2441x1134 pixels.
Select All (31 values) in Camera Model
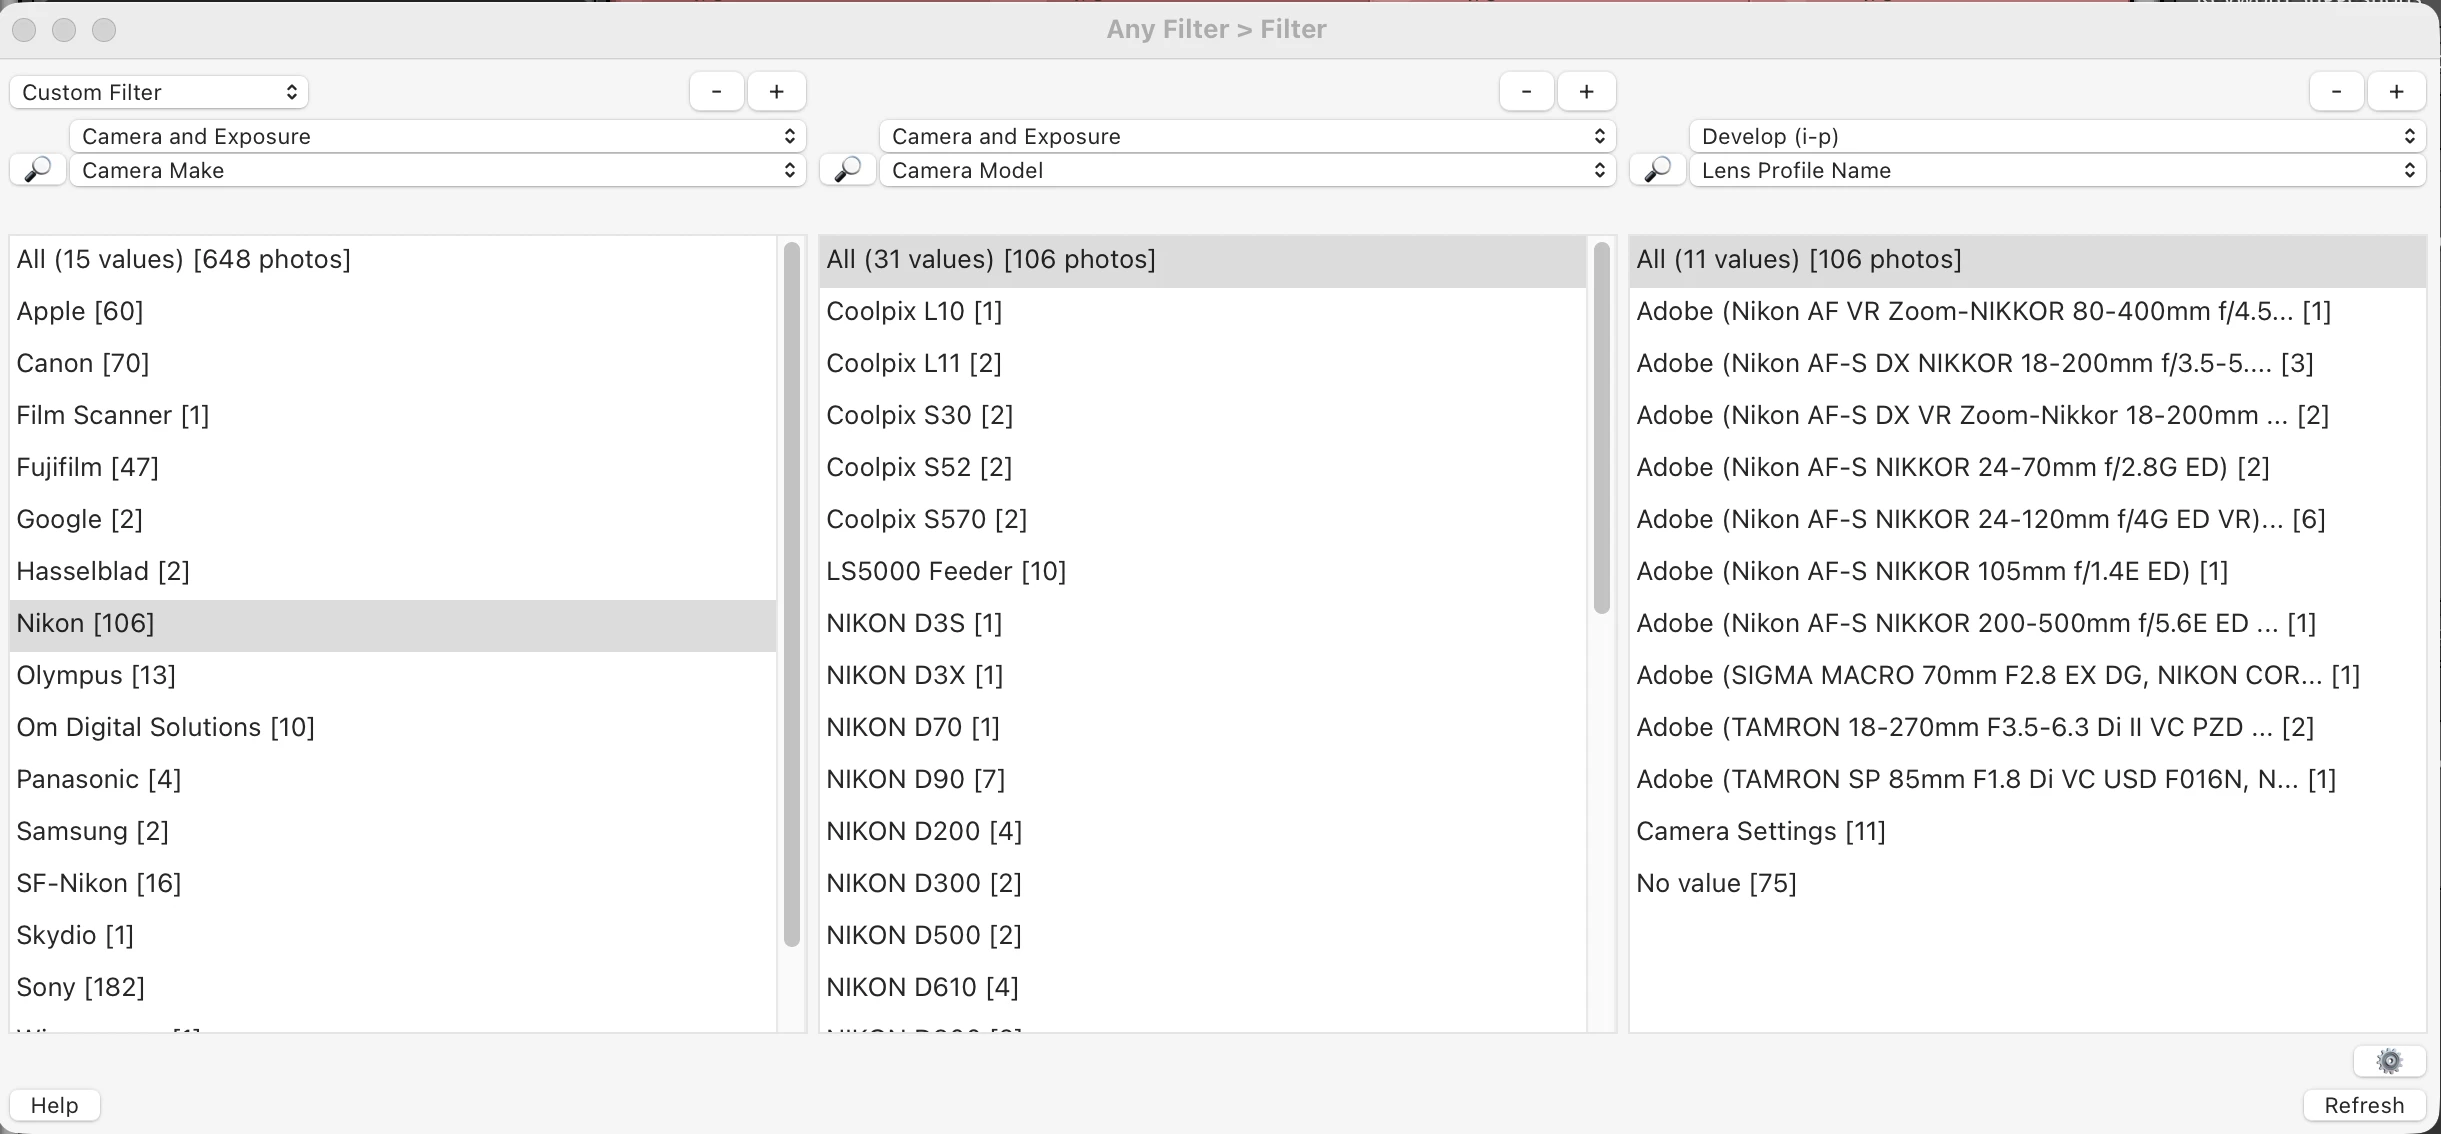[x=1203, y=260]
